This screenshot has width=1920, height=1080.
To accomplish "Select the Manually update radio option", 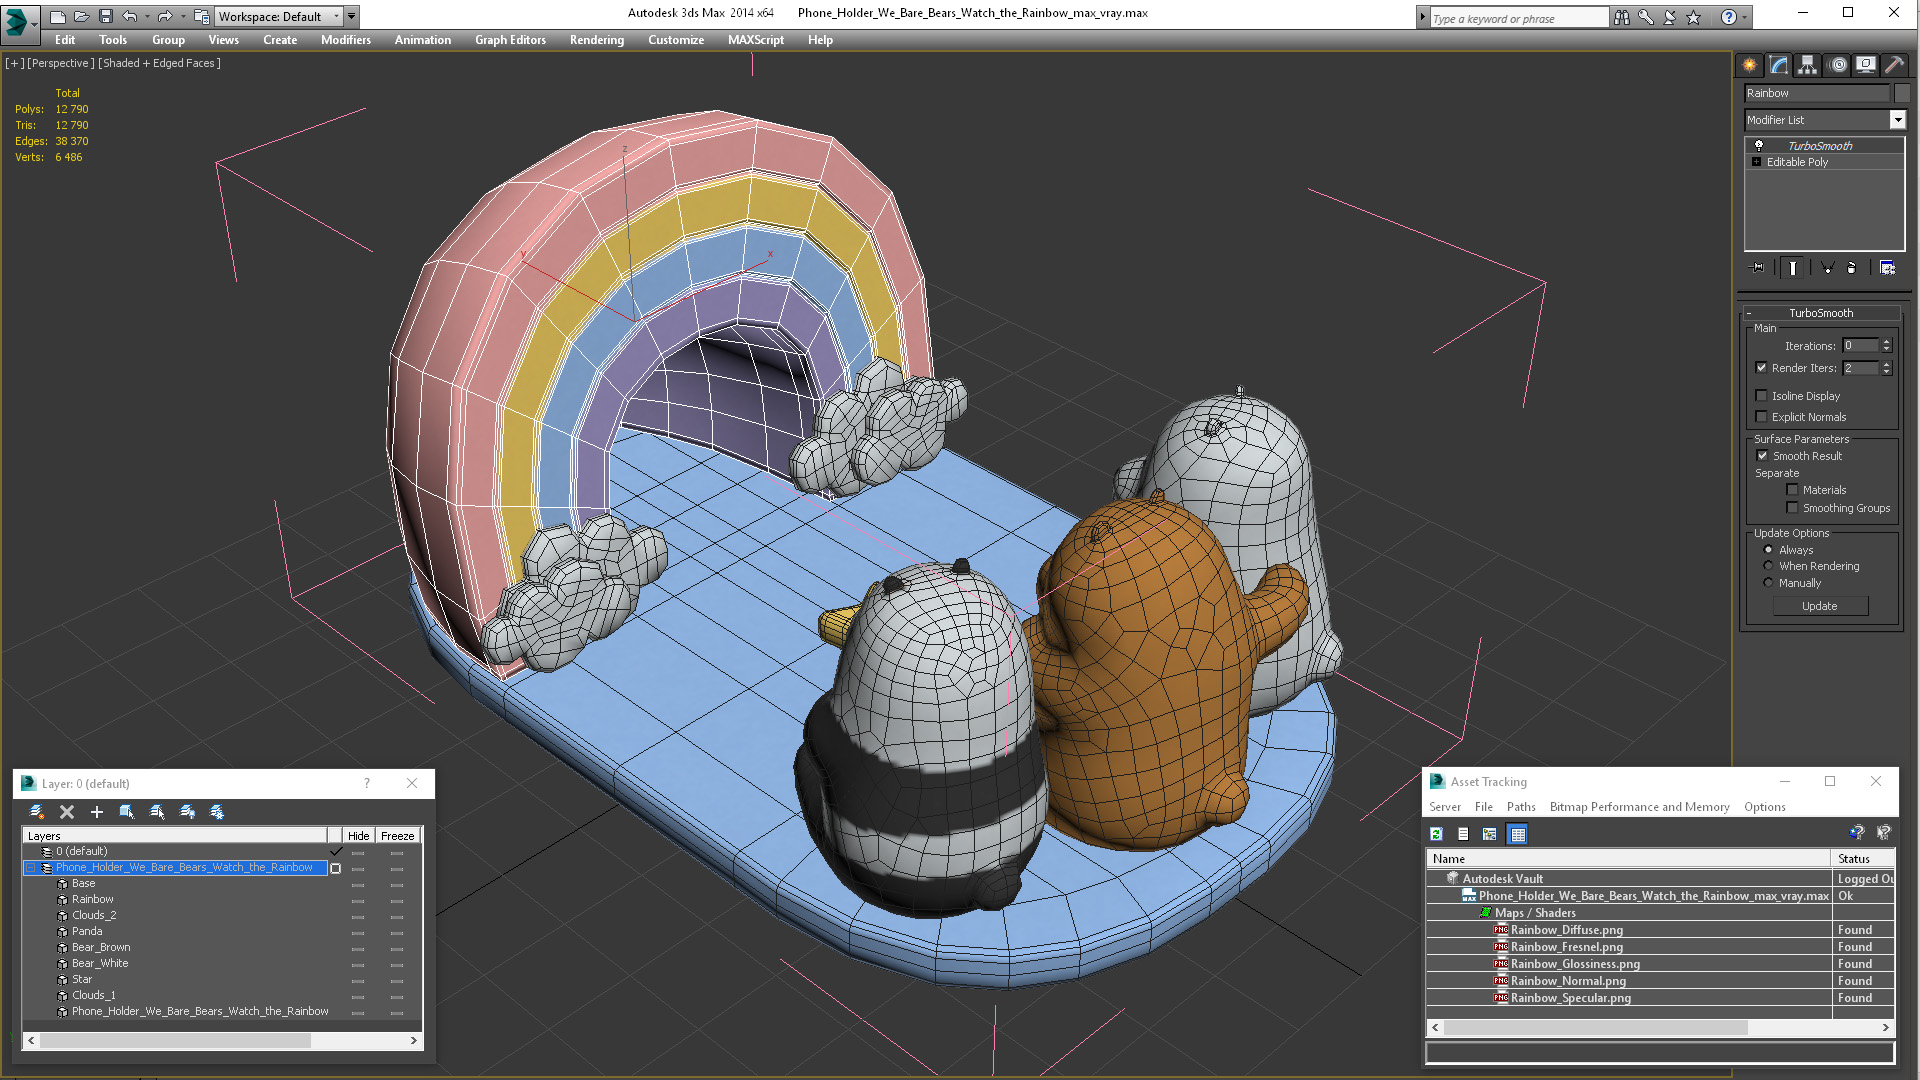I will 1768,583.
